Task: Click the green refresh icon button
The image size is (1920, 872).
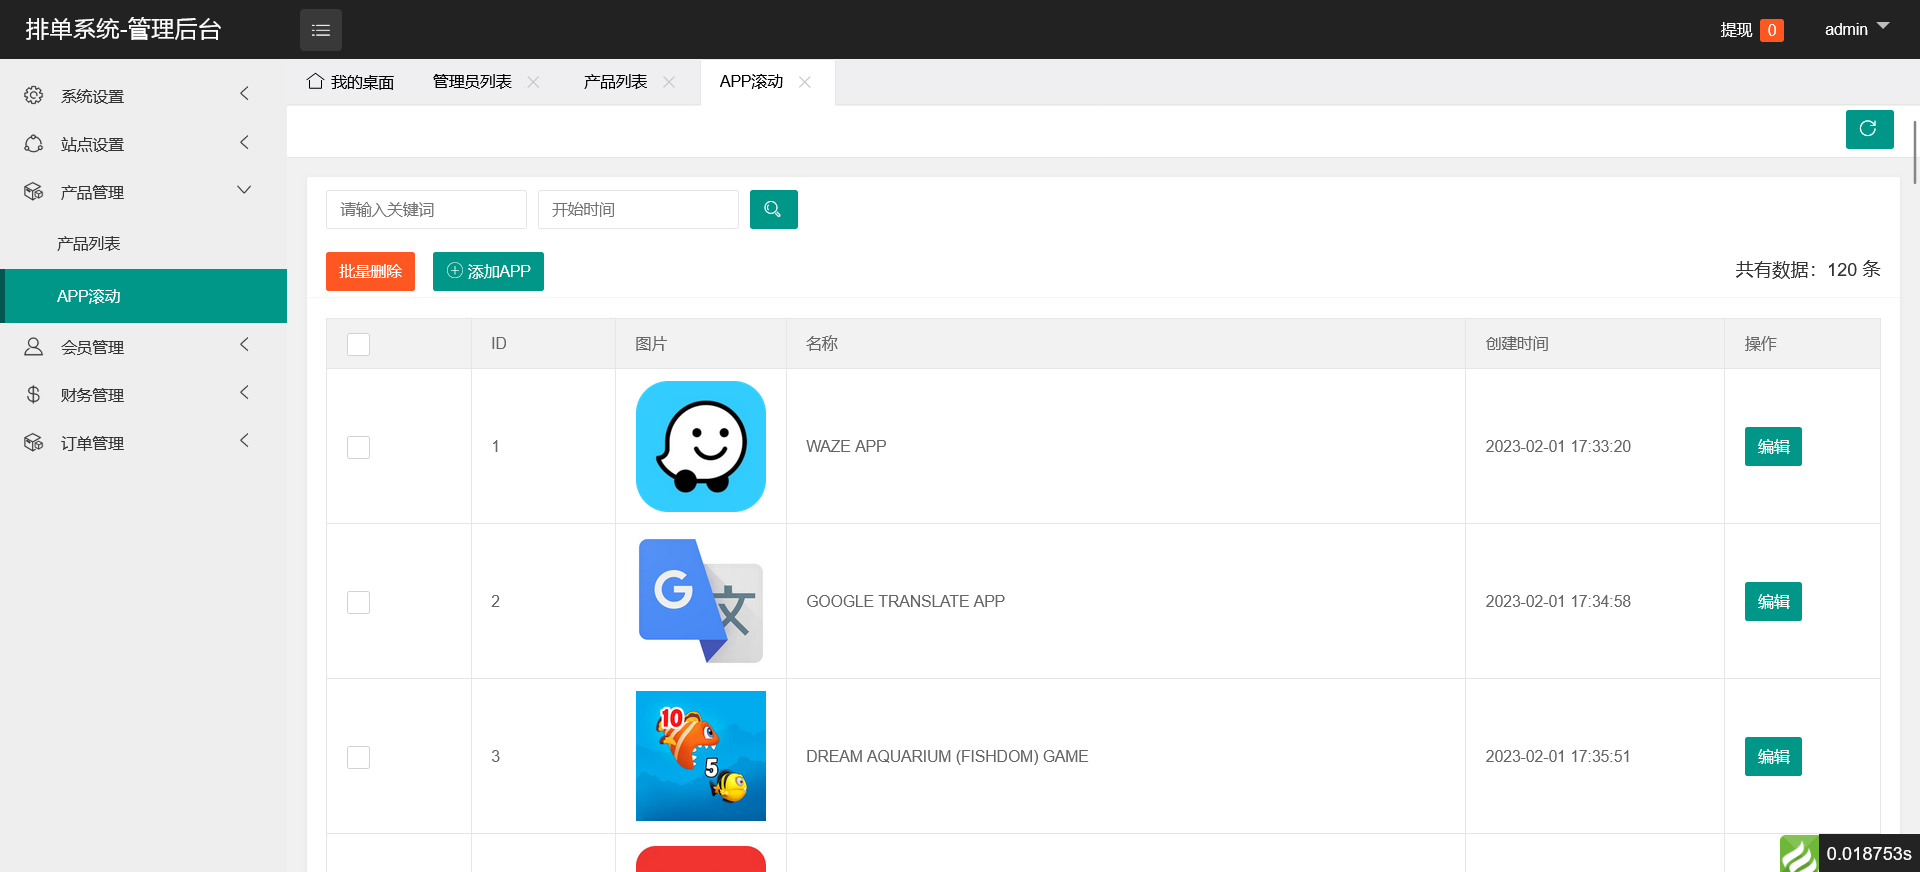Action: 1868,129
